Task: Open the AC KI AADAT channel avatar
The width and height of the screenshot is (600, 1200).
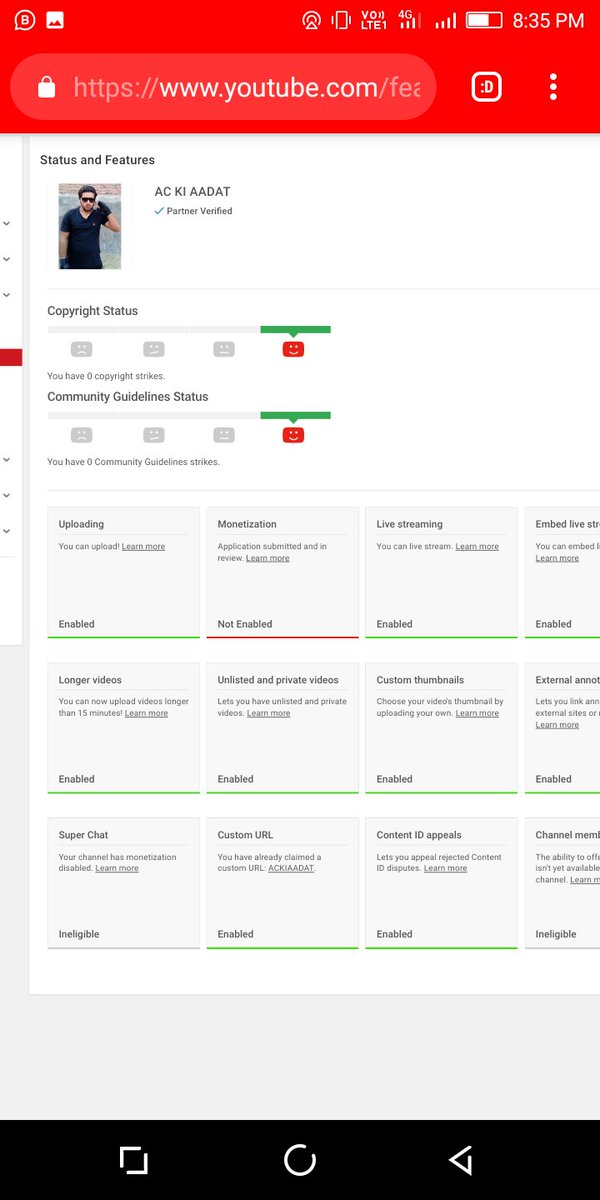Action: tap(90, 226)
